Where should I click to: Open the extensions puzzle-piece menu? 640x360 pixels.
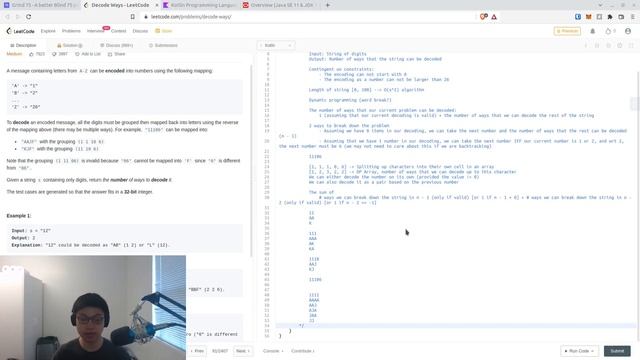click(x=610, y=17)
